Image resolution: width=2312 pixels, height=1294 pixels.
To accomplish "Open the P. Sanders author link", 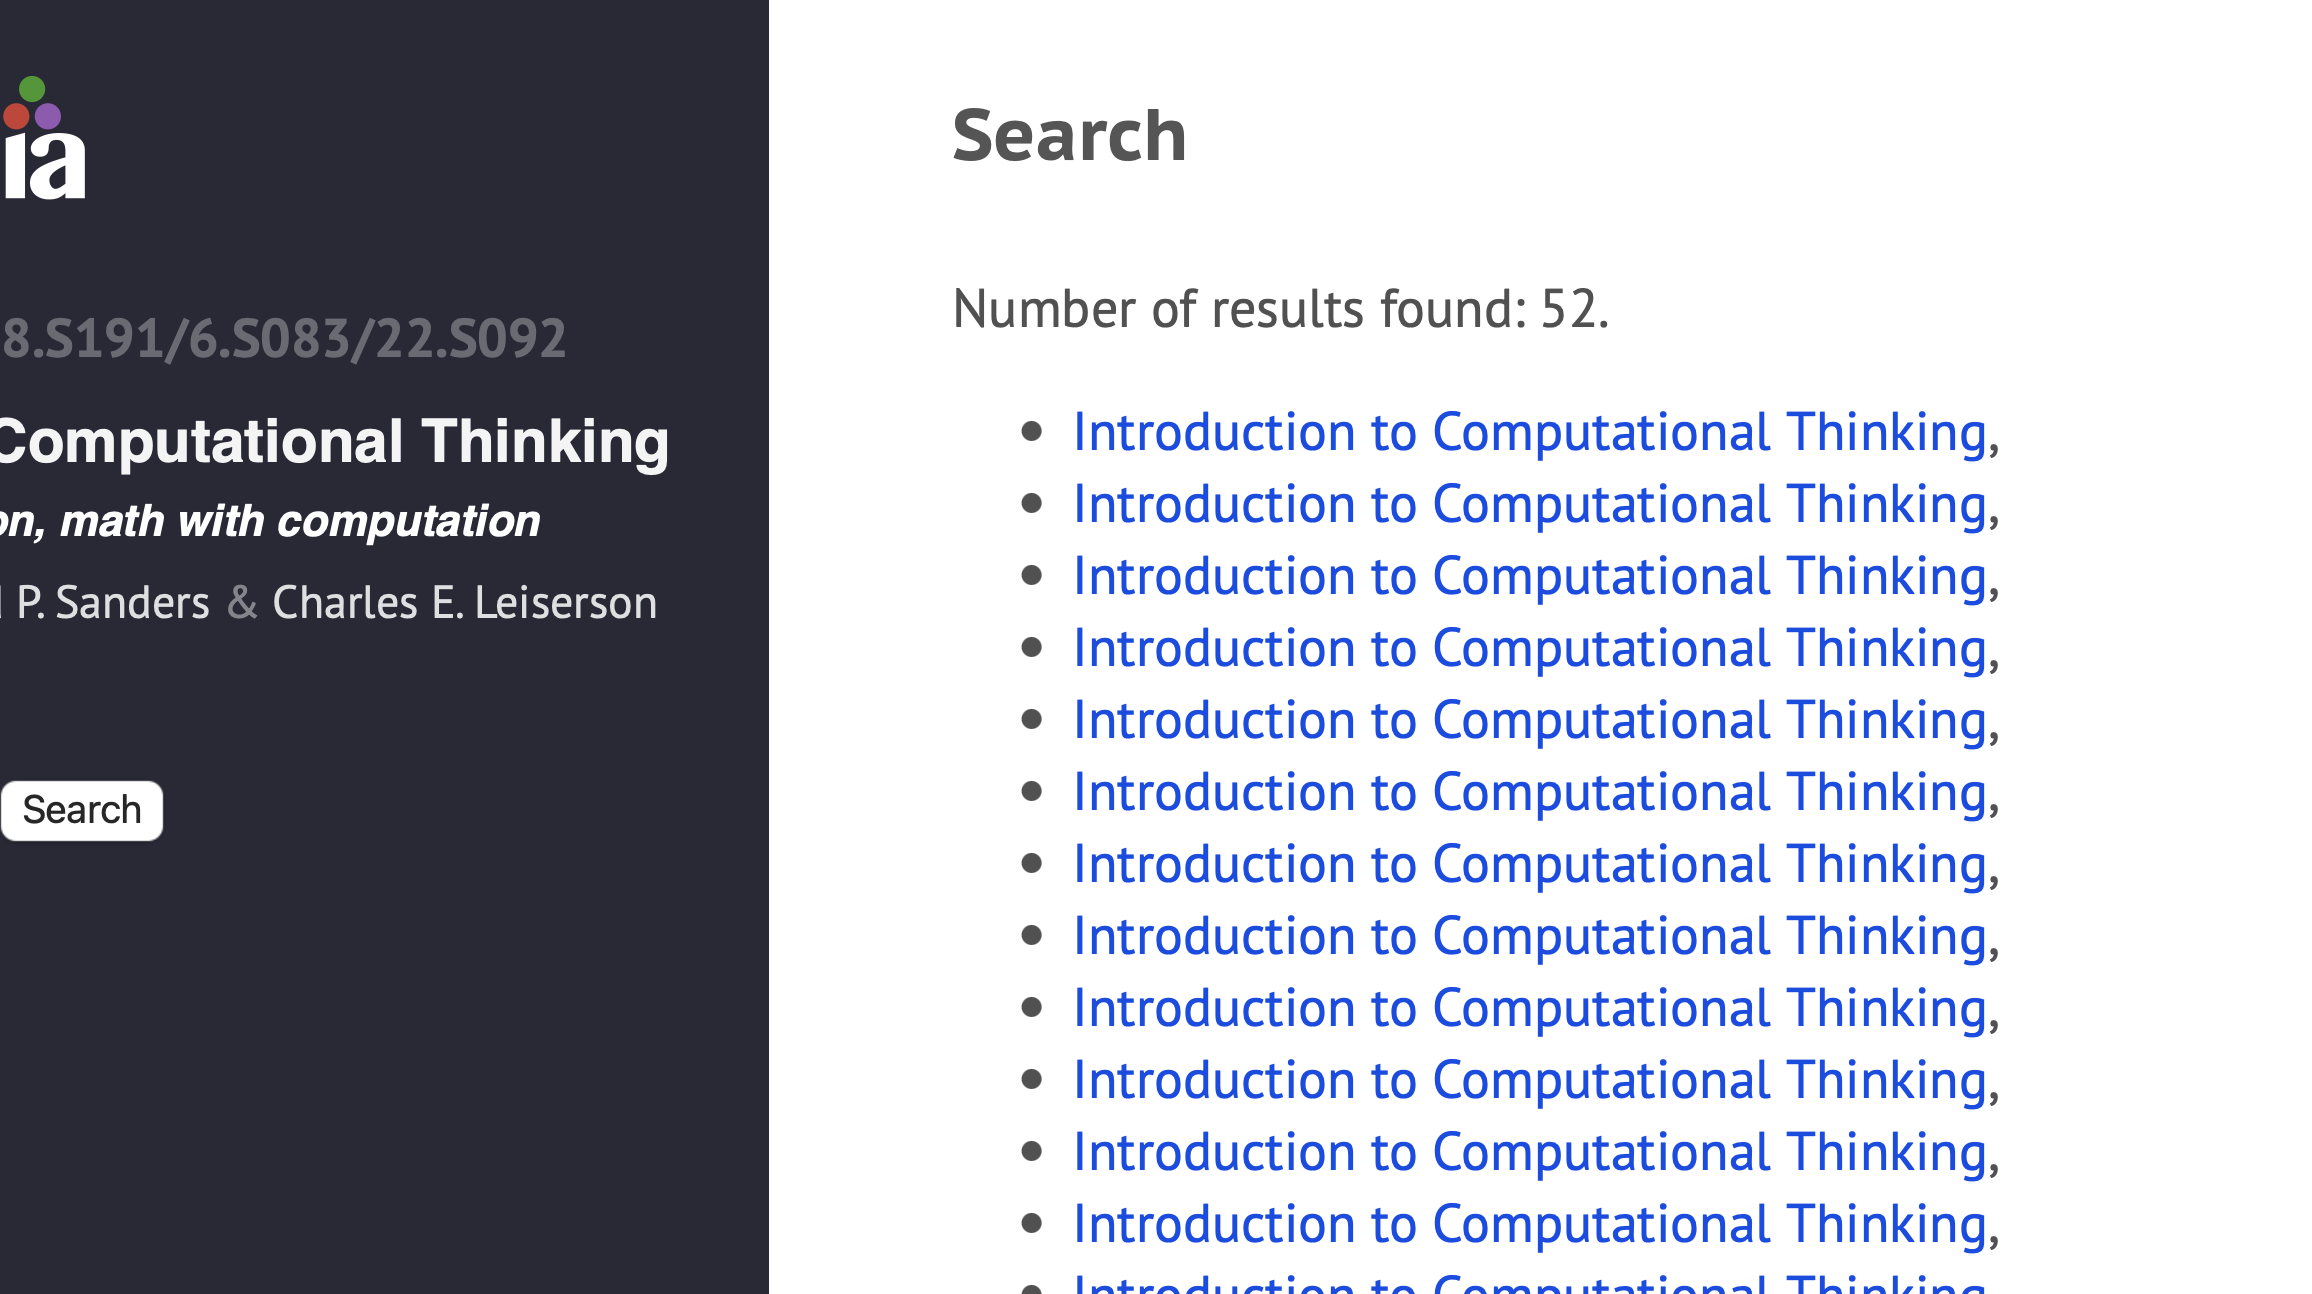I will click(x=112, y=603).
